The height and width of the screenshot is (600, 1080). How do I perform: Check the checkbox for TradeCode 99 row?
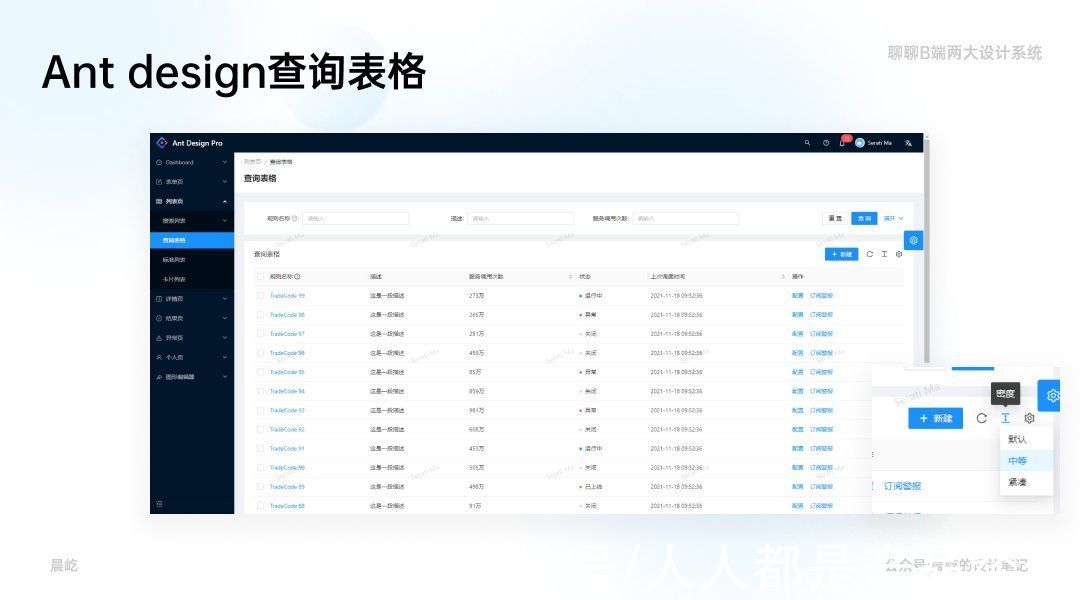pos(258,295)
